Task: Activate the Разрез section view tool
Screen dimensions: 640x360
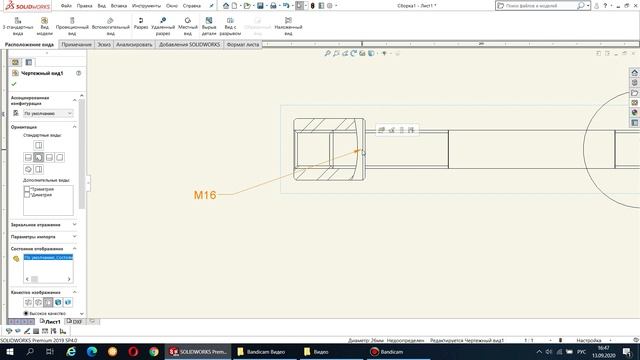Action: tap(141, 24)
